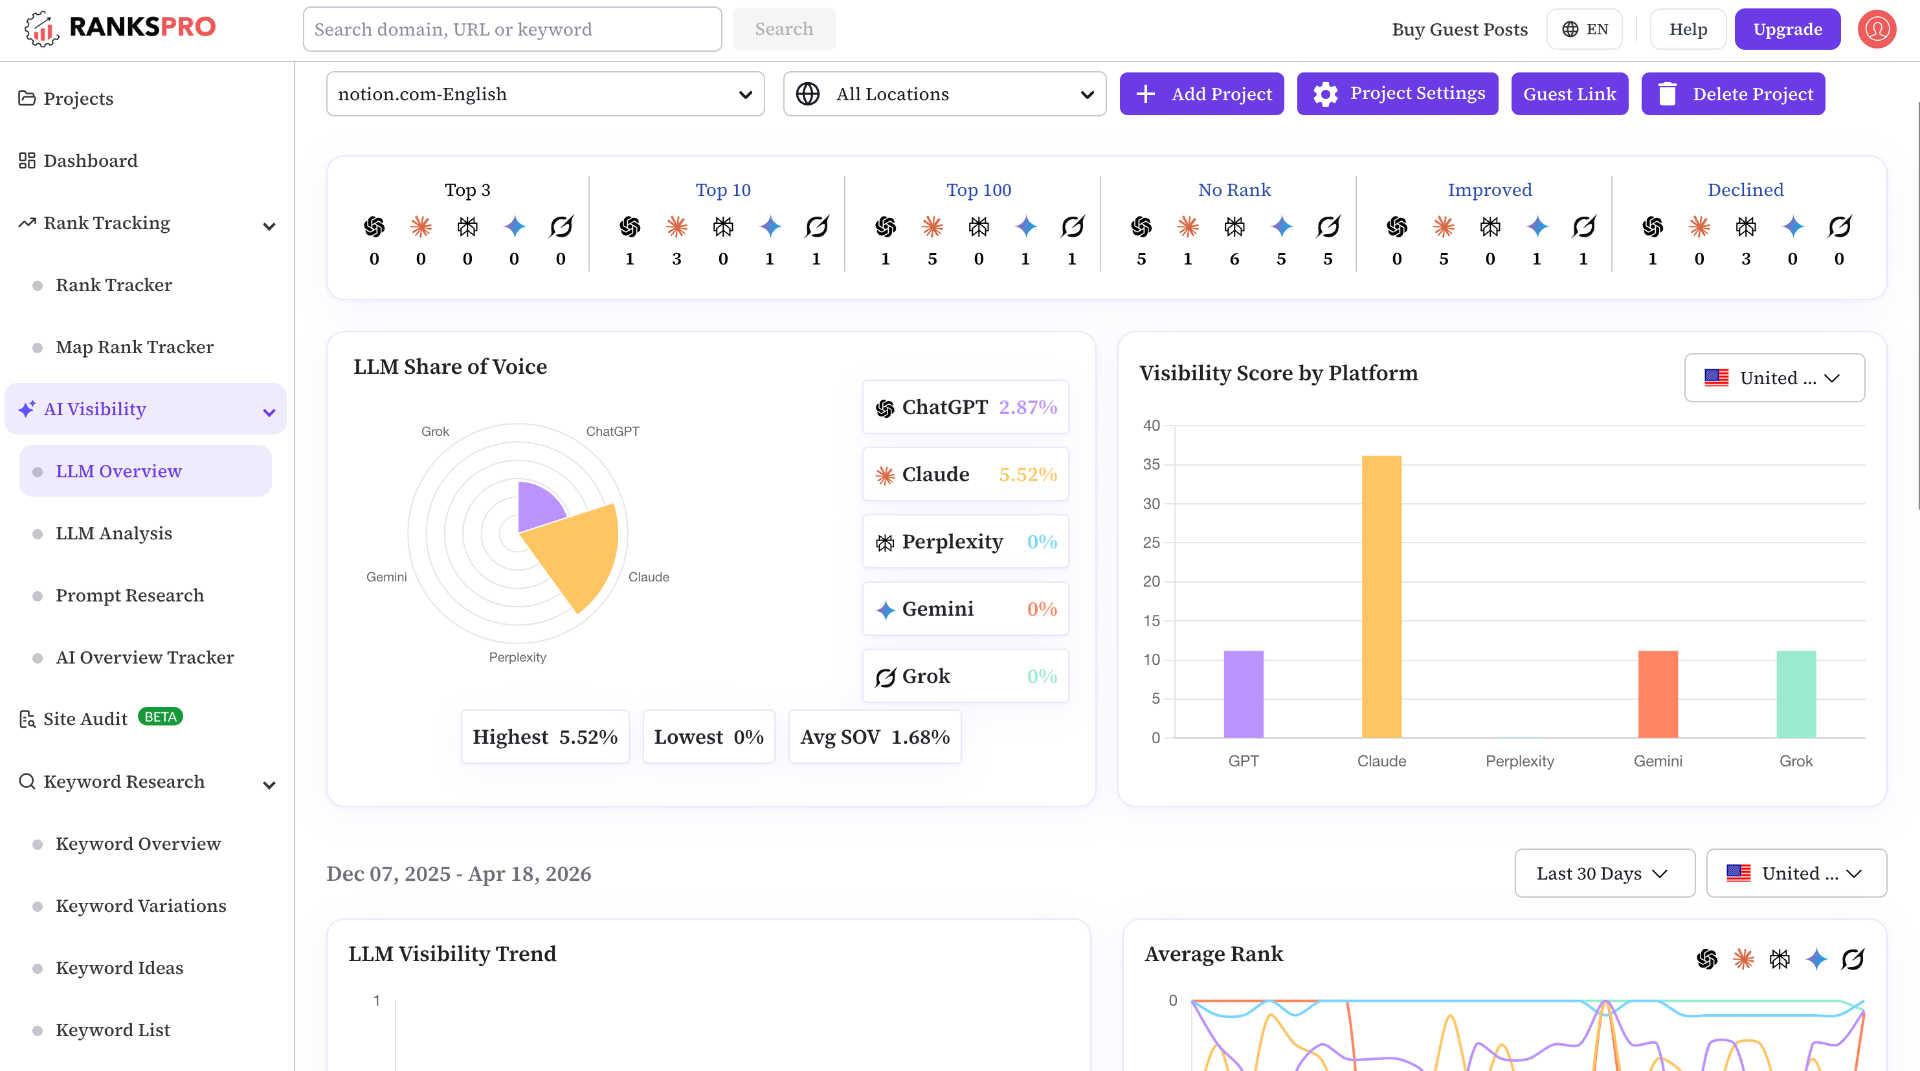Collapse the Keyword Research chevron

[x=269, y=785]
